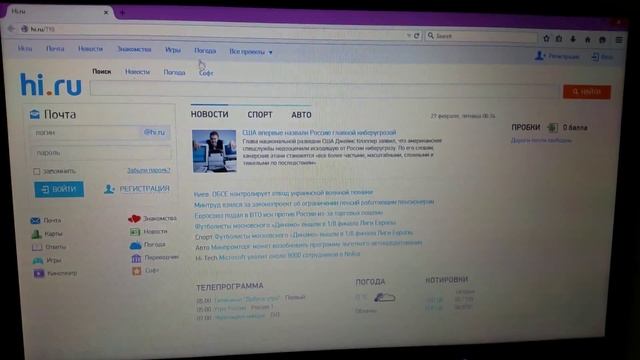Click the Софт orange icon
This screenshot has width=640, height=360.
(x=137, y=271)
